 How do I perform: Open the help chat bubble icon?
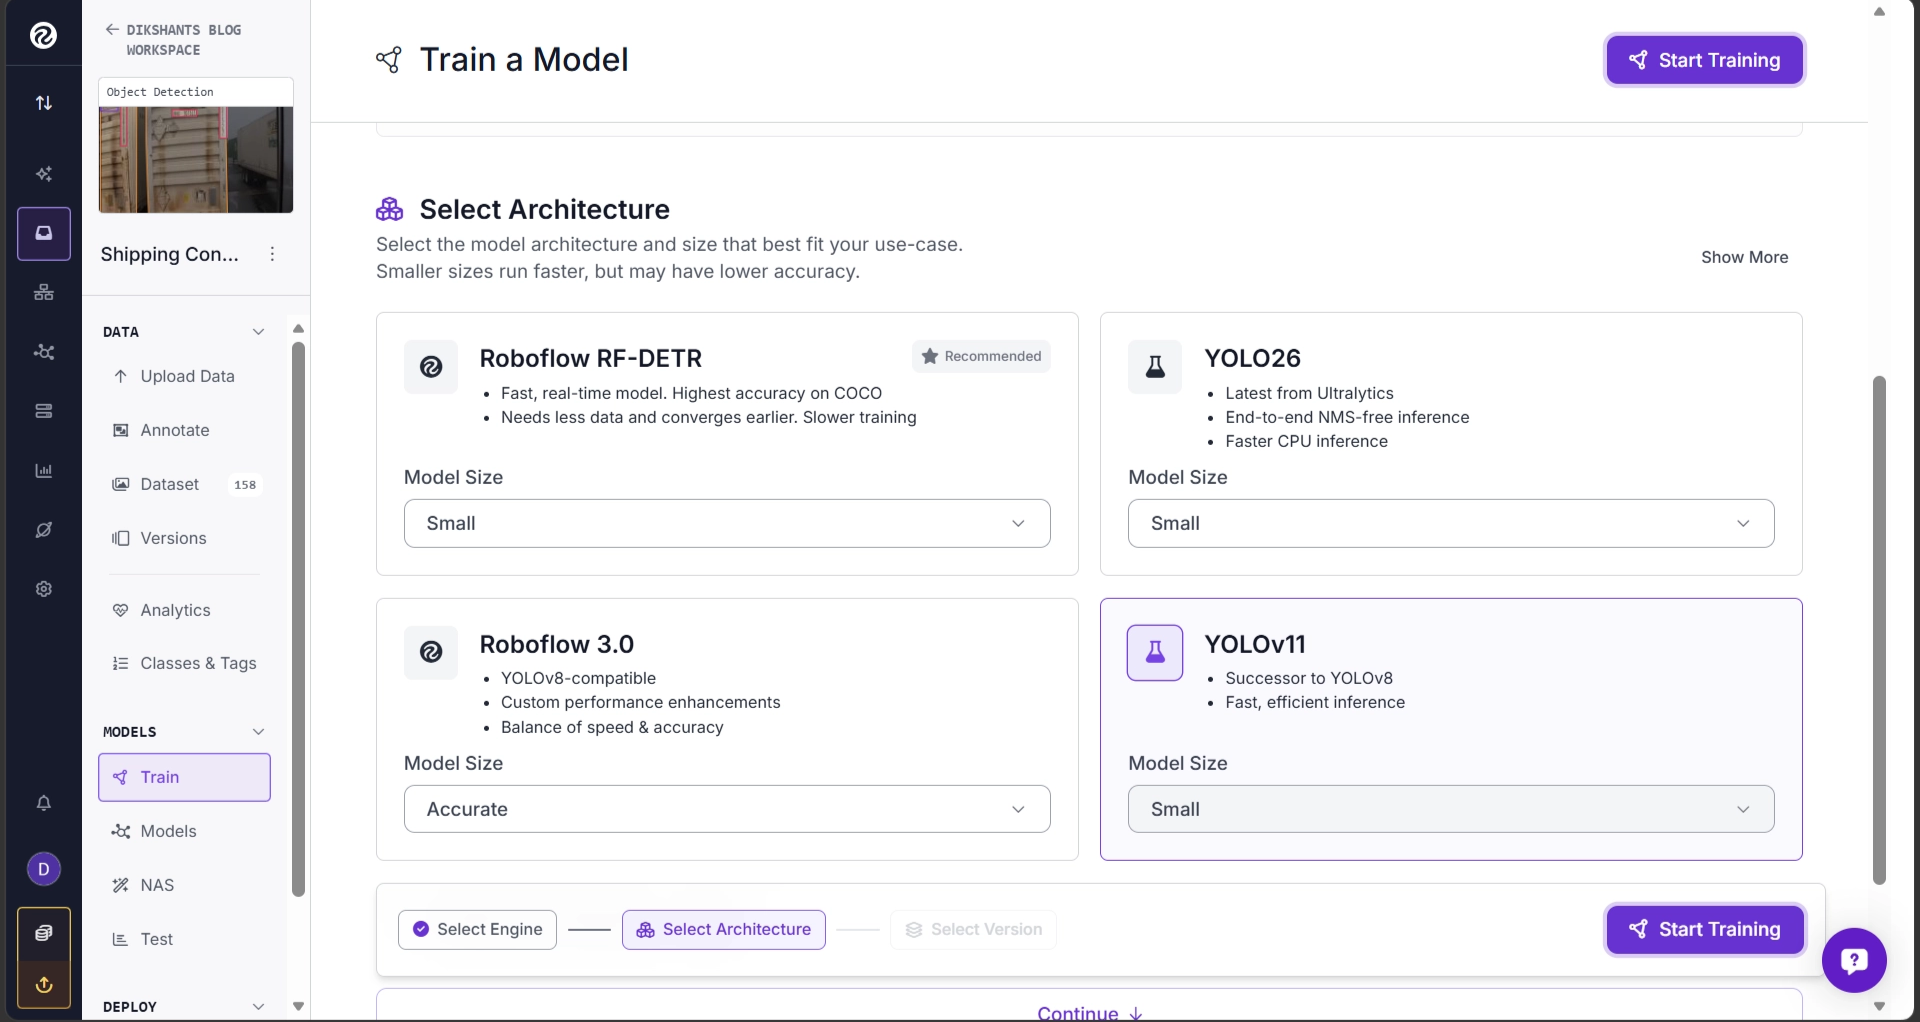pyautogui.click(x=1854, y=961)
